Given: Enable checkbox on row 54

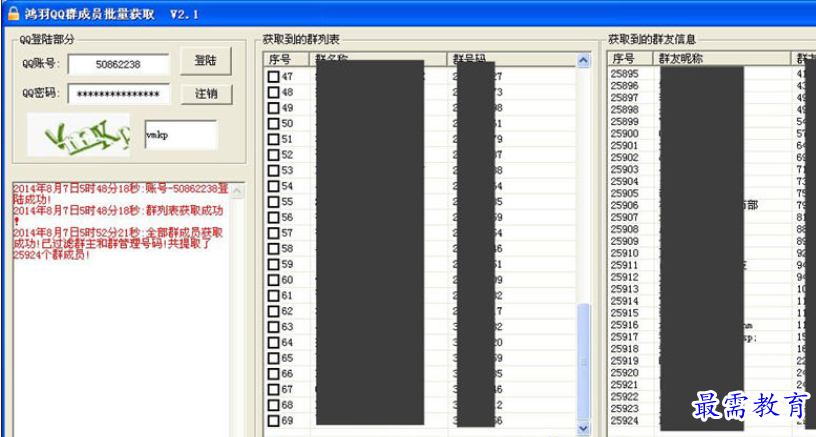Looking at the screenshot, I should click(x=274, y=186).
